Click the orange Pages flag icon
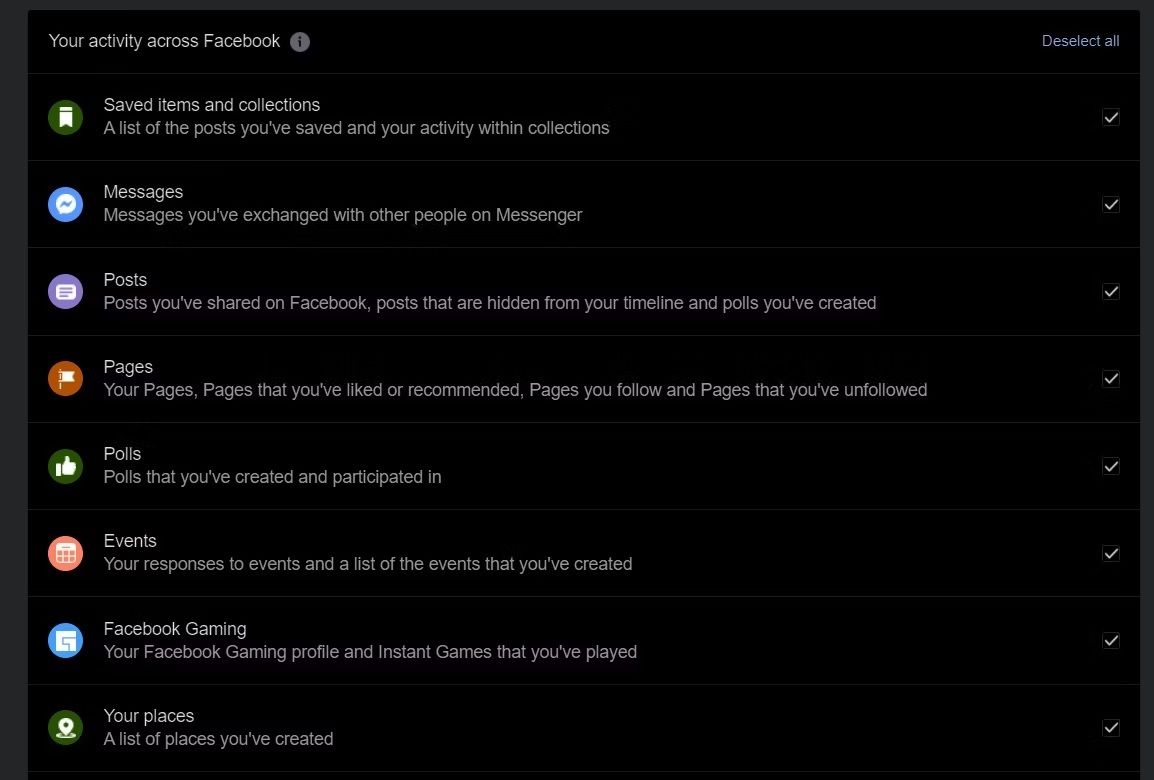1154x780 pixels. tap(65, 378)
